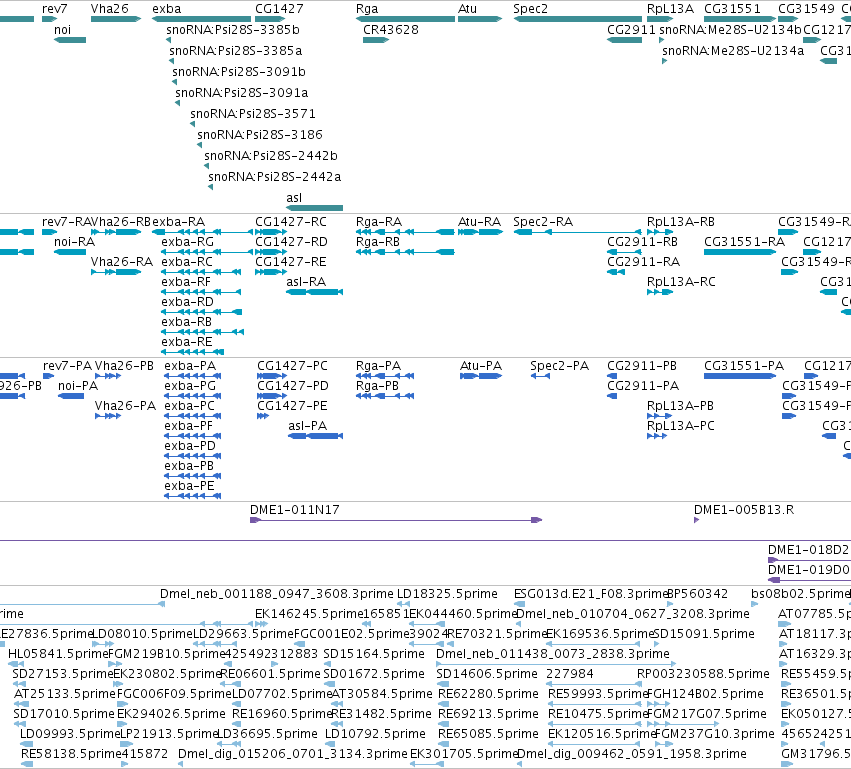Select snoRNA:Psi28S-3186 label
851x769 pixels.
(x=260, y=135)
